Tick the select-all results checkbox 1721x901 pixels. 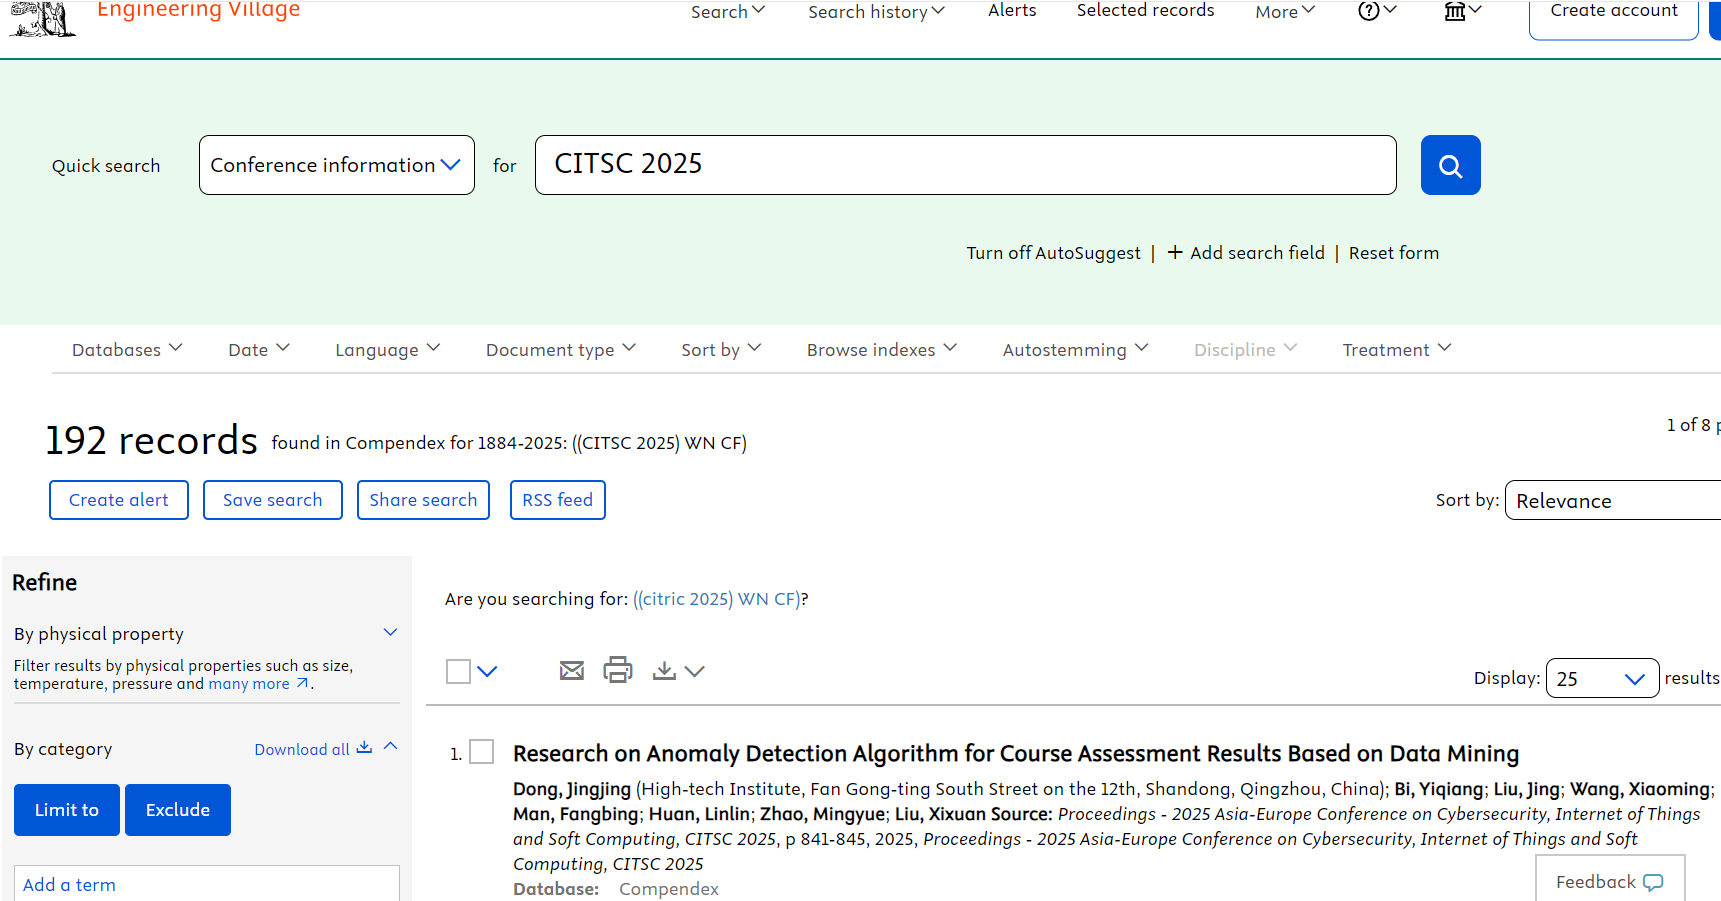tap(458, 671)
